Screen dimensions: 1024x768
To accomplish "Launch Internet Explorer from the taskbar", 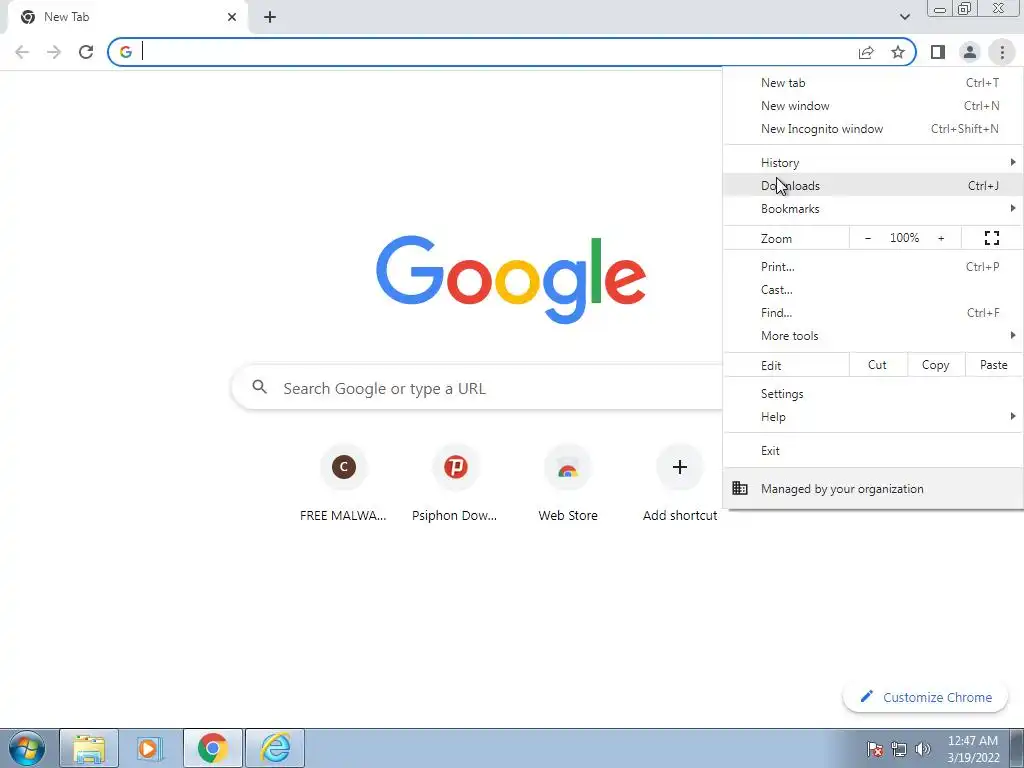I will [275, 748].
